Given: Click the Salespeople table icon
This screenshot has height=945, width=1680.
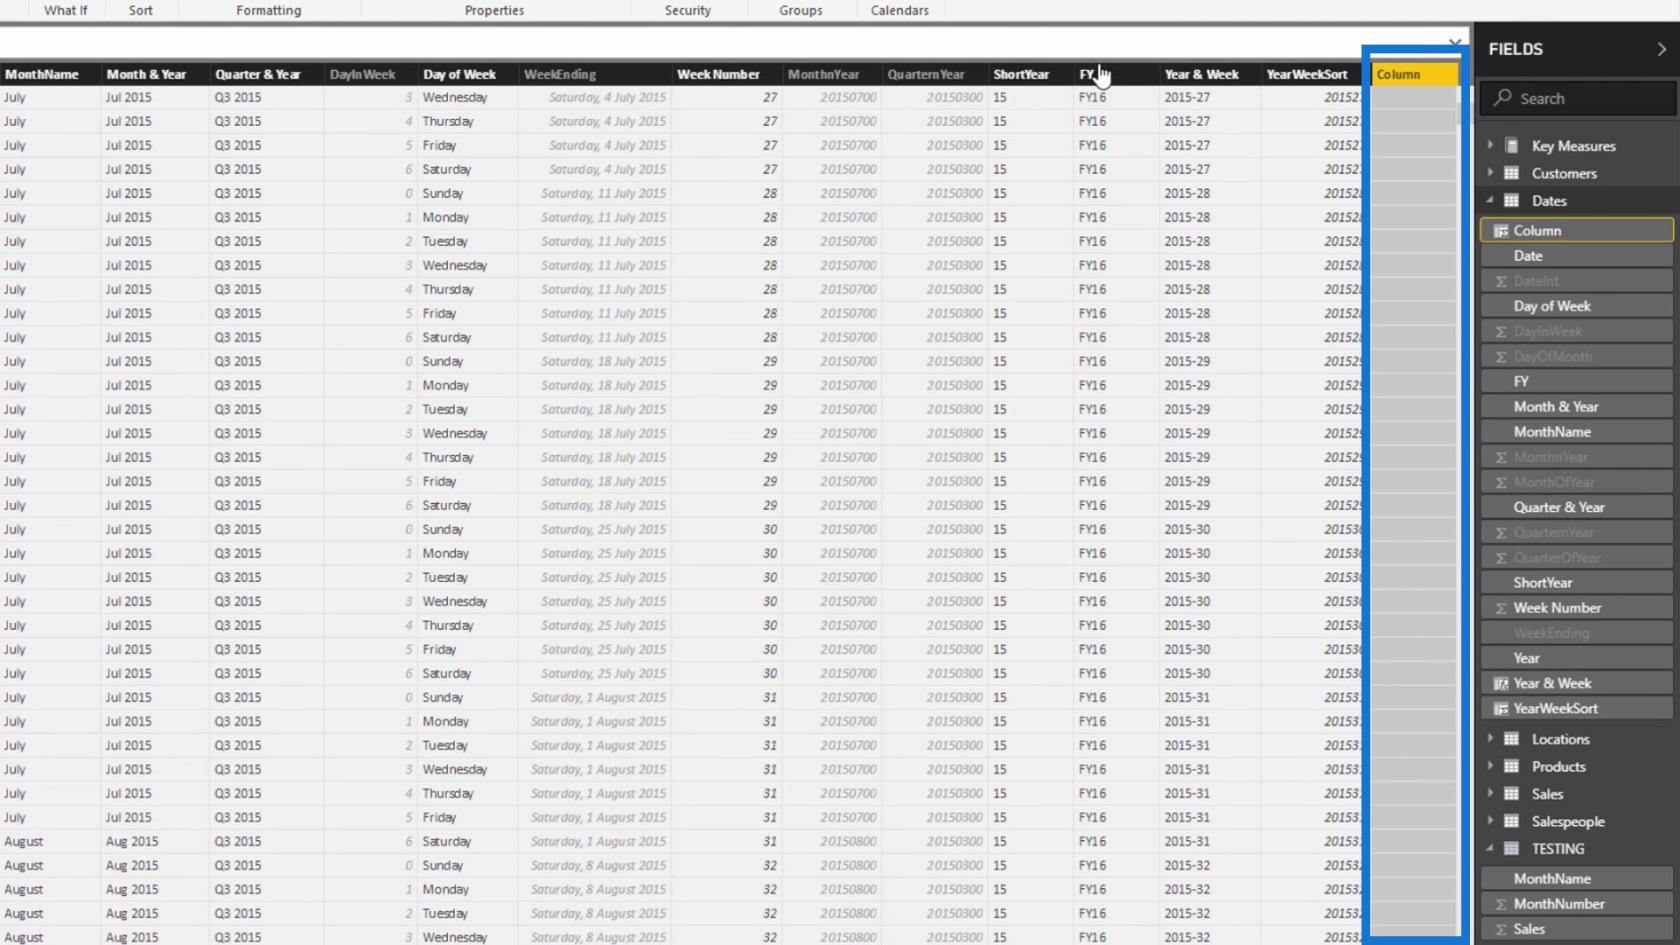Looking at the screenshot, I should (x=1512, y=821).
